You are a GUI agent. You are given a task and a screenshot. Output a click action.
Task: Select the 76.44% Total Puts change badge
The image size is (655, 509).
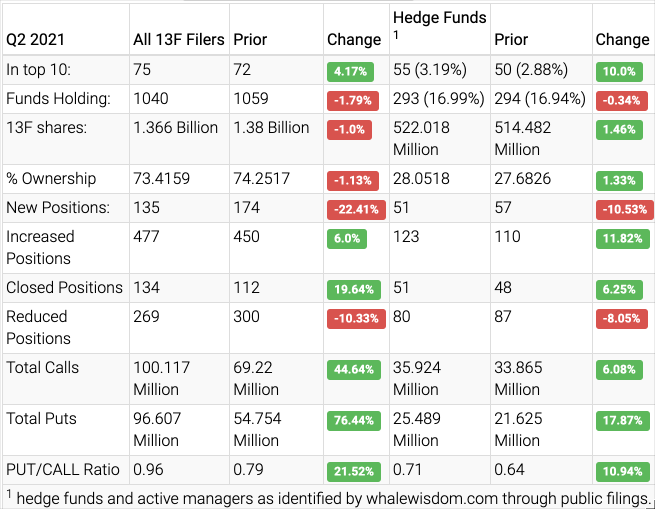click(353, 420)
